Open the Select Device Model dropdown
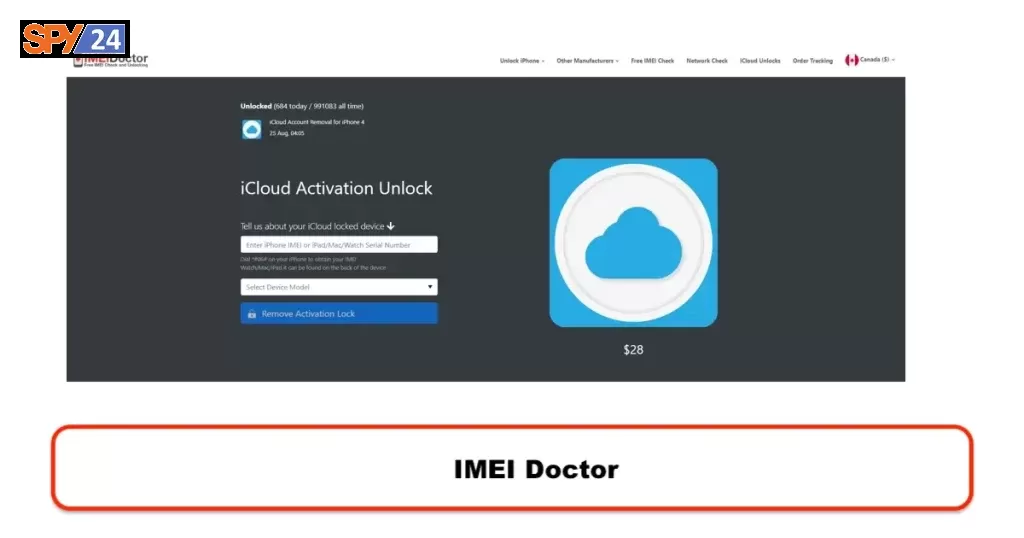 pos(339,287)
